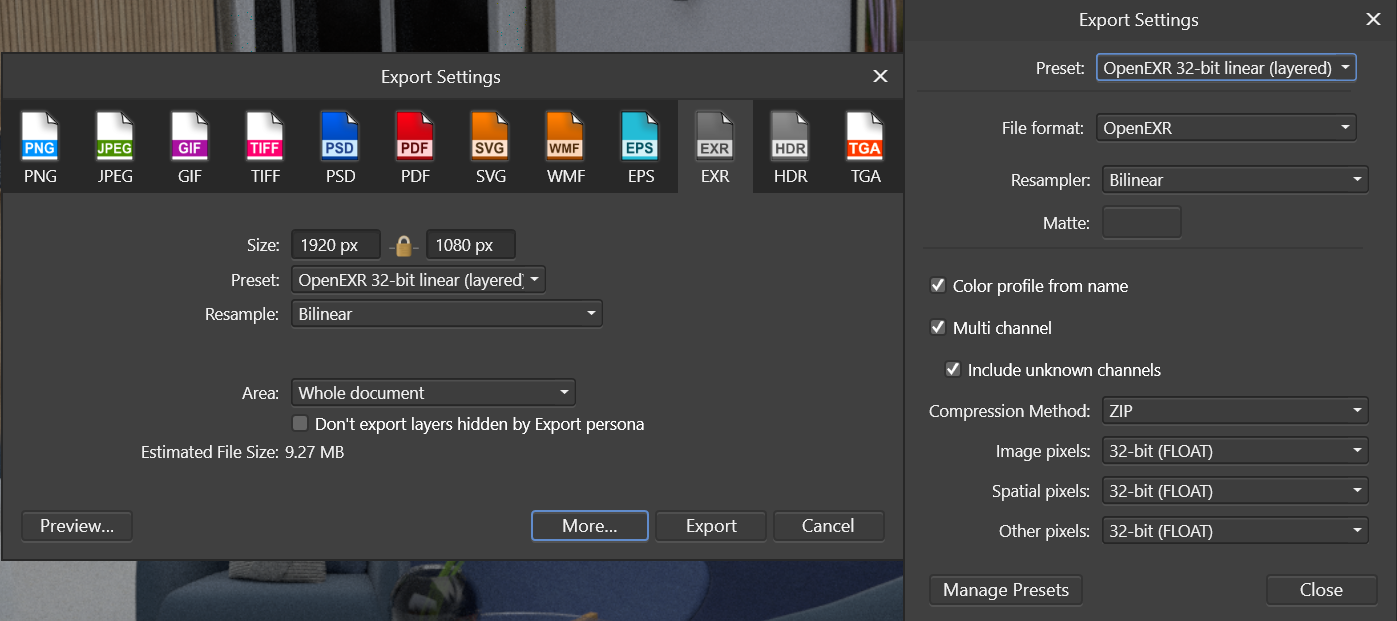Screen dimensions: 1397x621
Task: Enable Don't export layers hidden by Export persona
Action: (x=300, y=423)
